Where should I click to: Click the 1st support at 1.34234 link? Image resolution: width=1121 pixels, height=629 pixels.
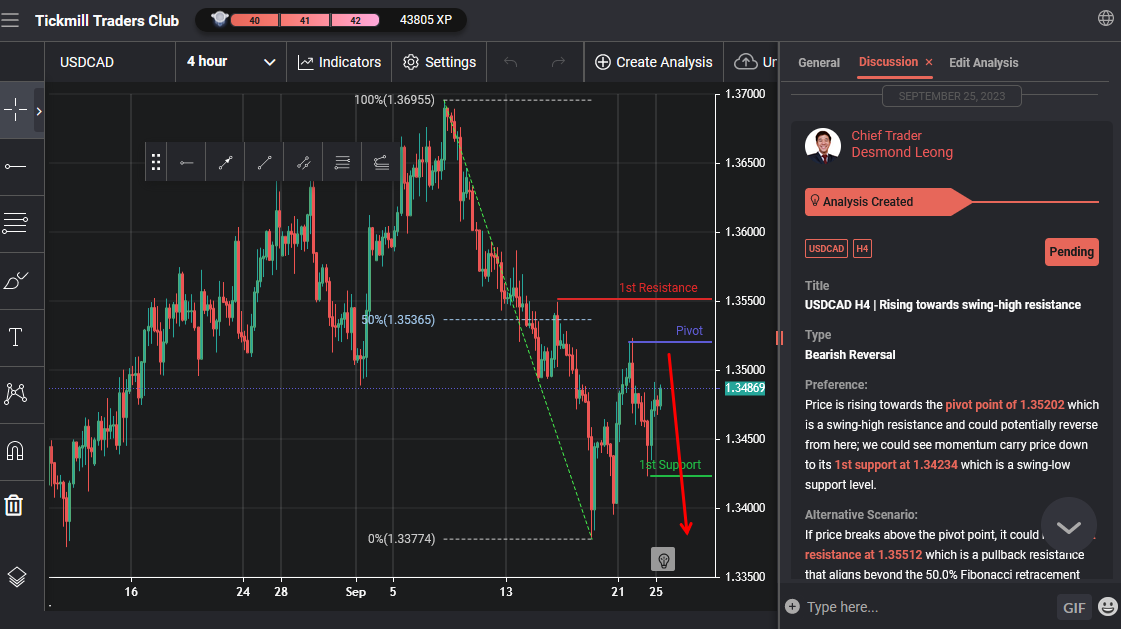pyautogui.click(x=896, y=465)
